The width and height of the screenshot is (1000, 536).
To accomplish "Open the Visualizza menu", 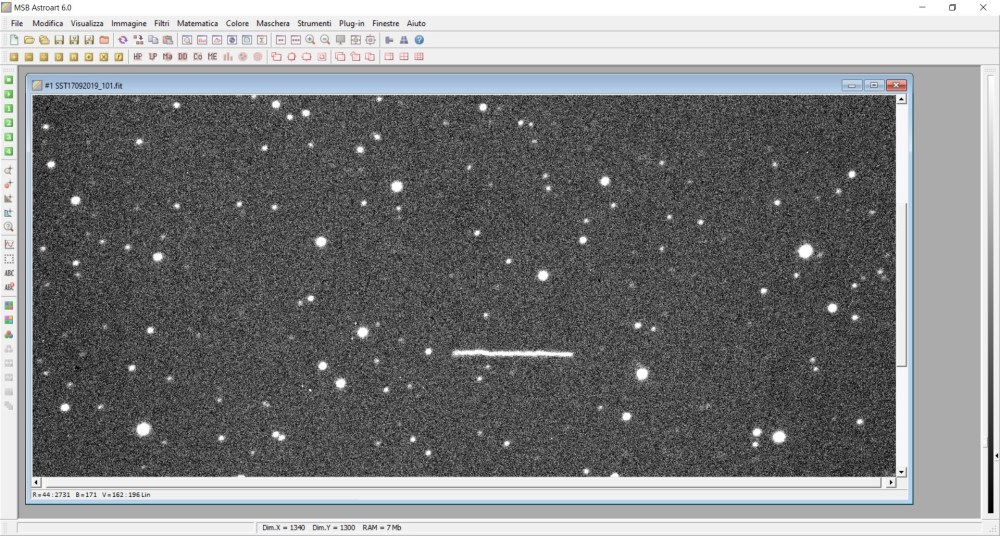I will coord(87,24).
